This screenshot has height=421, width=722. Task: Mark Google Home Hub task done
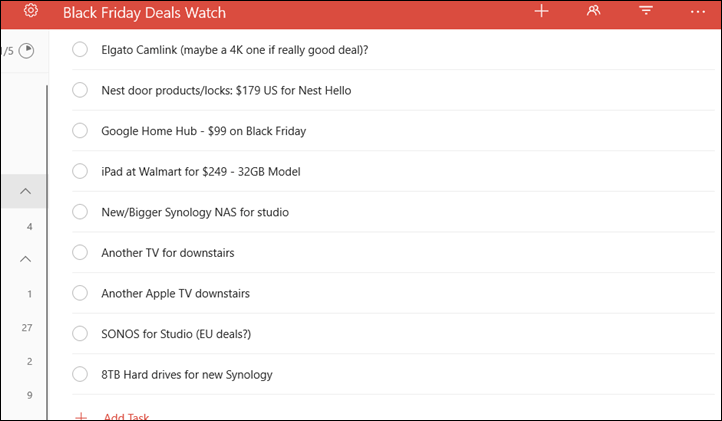[80, 130]
